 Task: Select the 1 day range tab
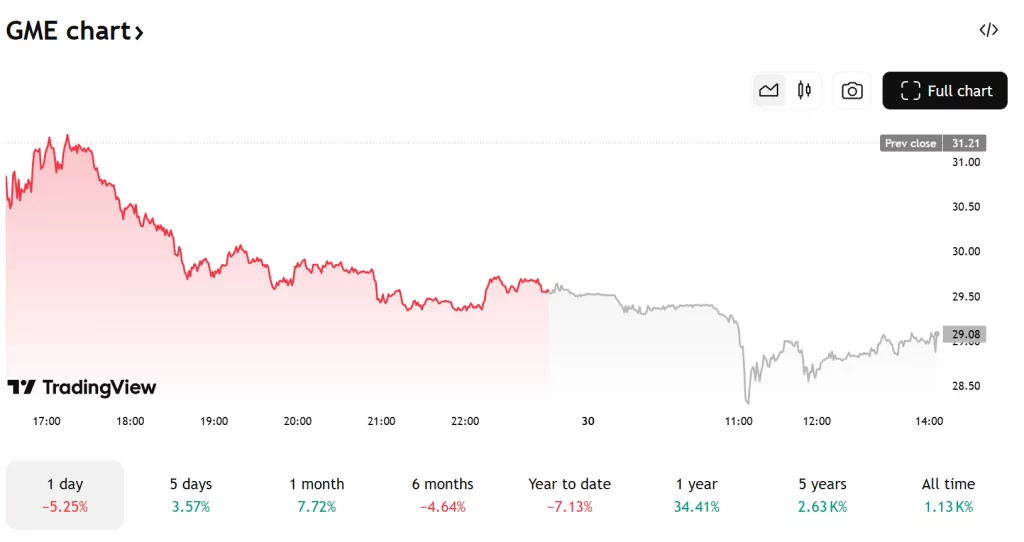[65, 495]
